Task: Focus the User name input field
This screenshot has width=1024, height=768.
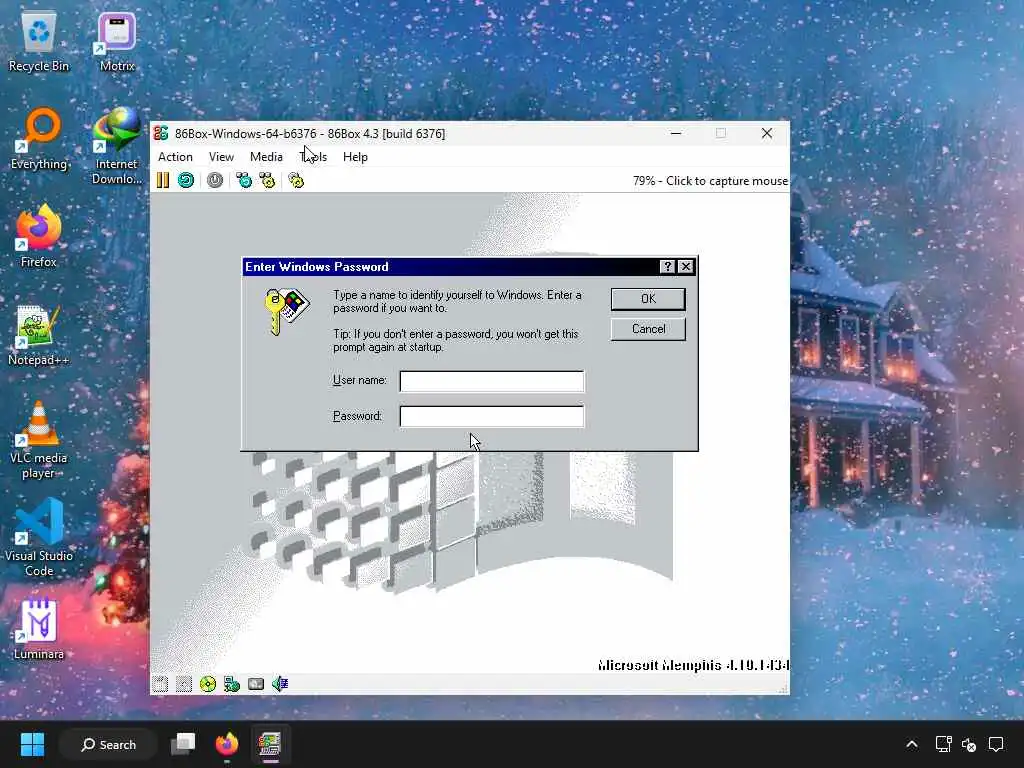Action: tap(492, 381)
